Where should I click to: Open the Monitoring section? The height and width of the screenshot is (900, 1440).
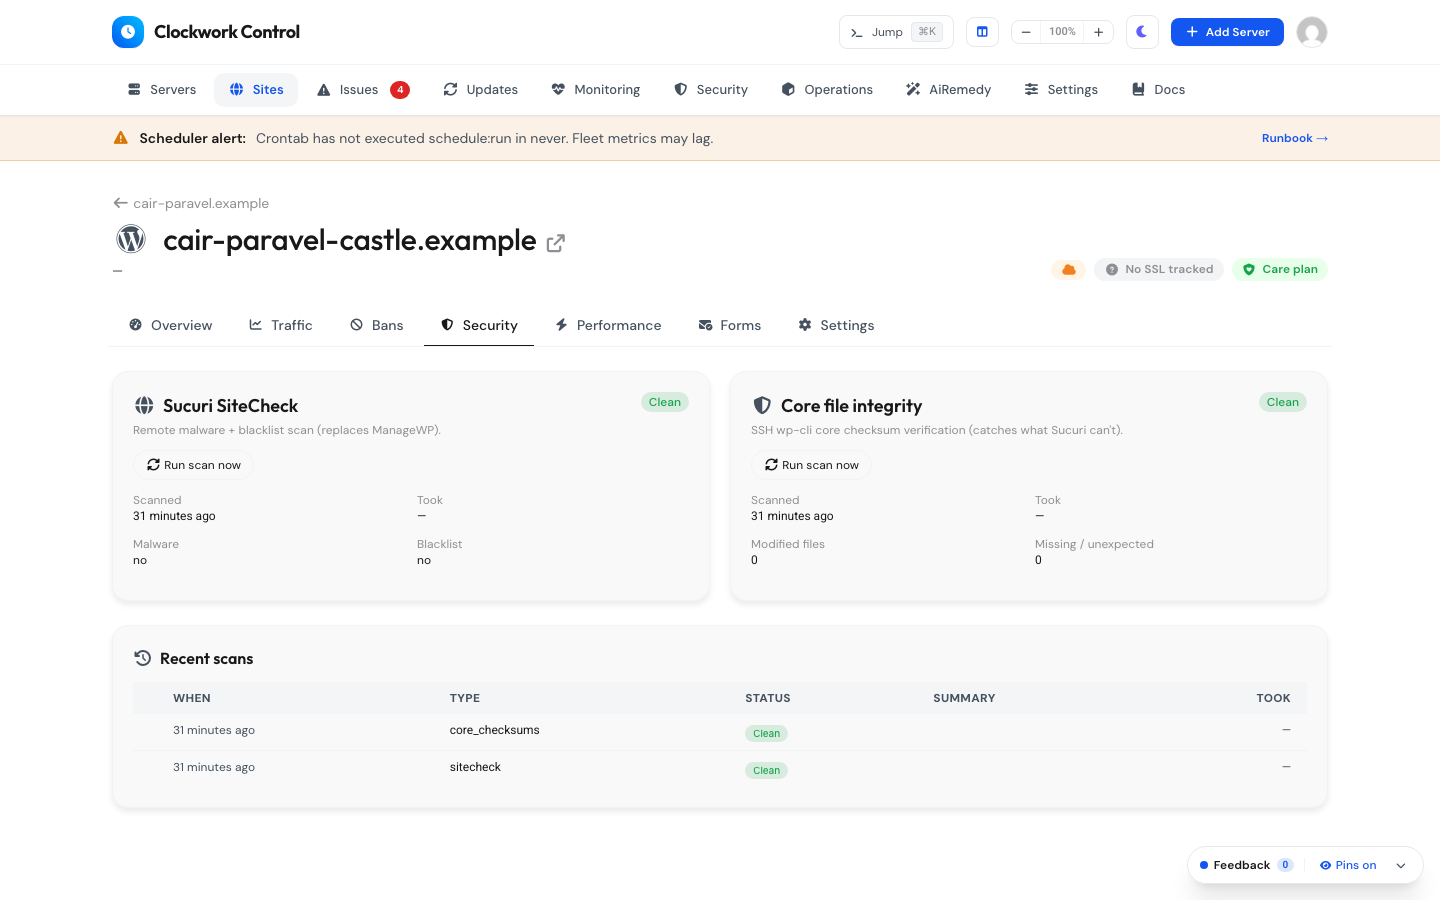pyautogui.click(x=596, y=90)
